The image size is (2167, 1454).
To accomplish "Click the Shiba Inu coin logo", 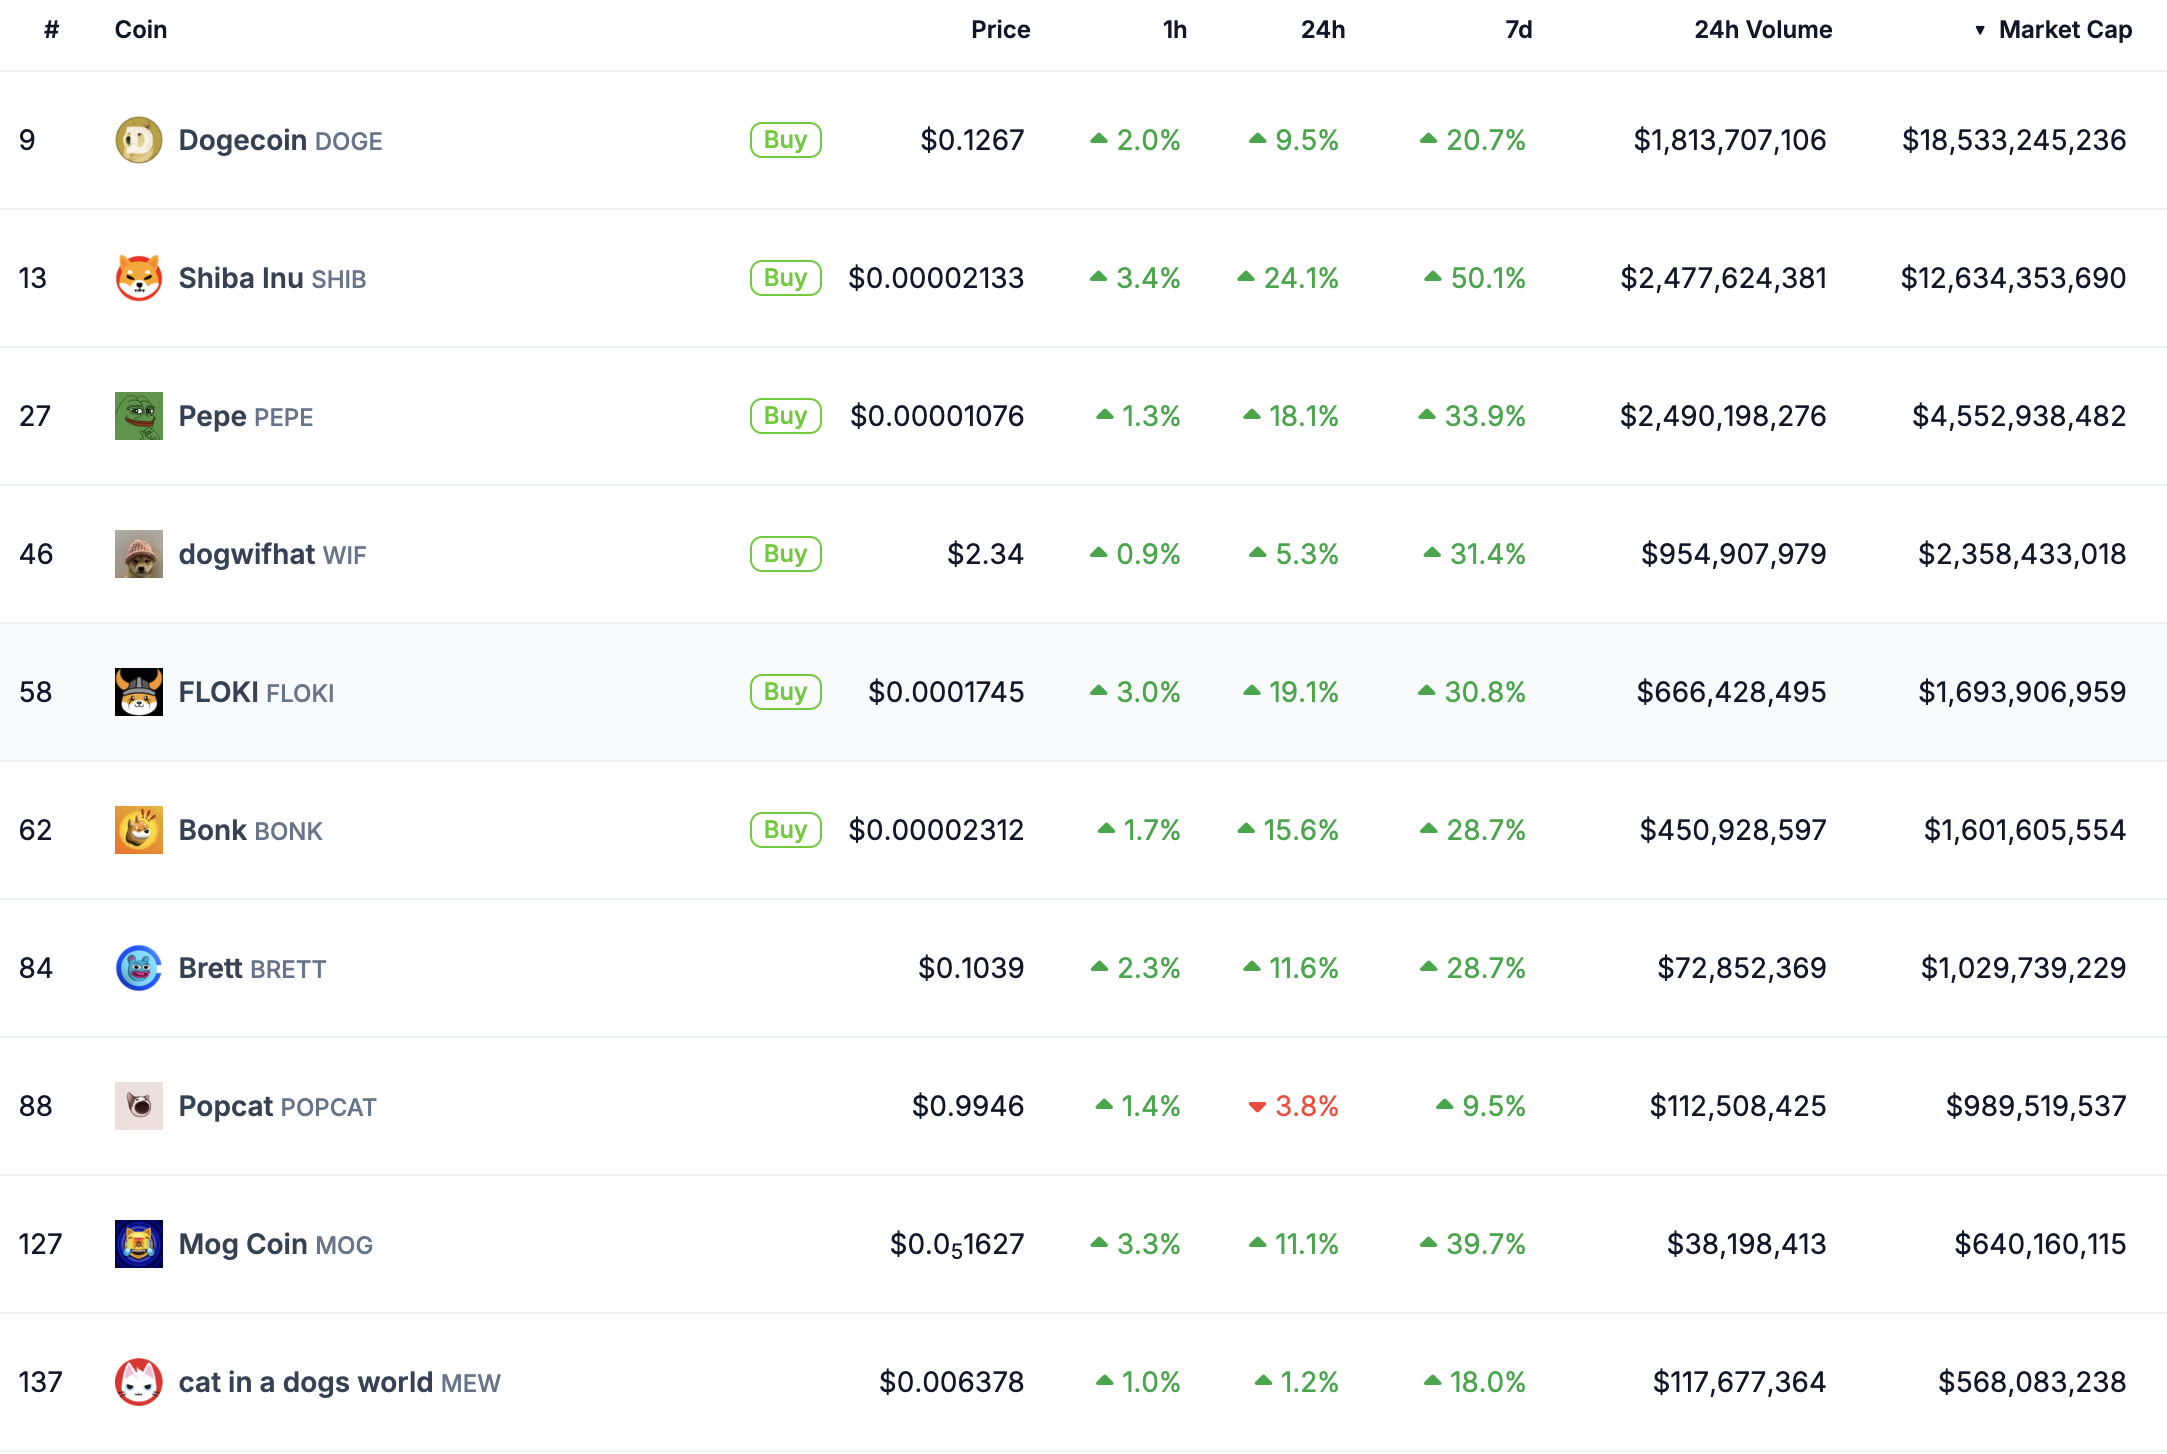I will pos(138,278).
